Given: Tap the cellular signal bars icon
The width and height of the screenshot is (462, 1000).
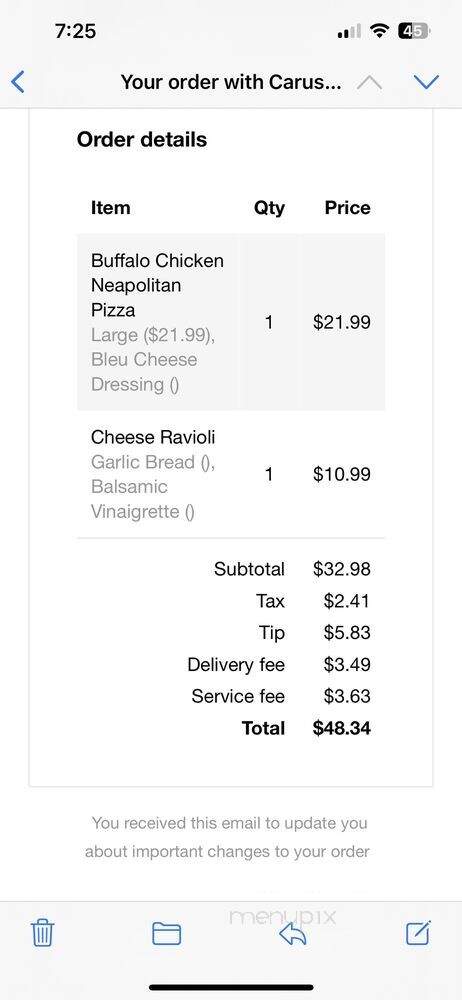Looking at the screenshot, I should pos(349,31).
